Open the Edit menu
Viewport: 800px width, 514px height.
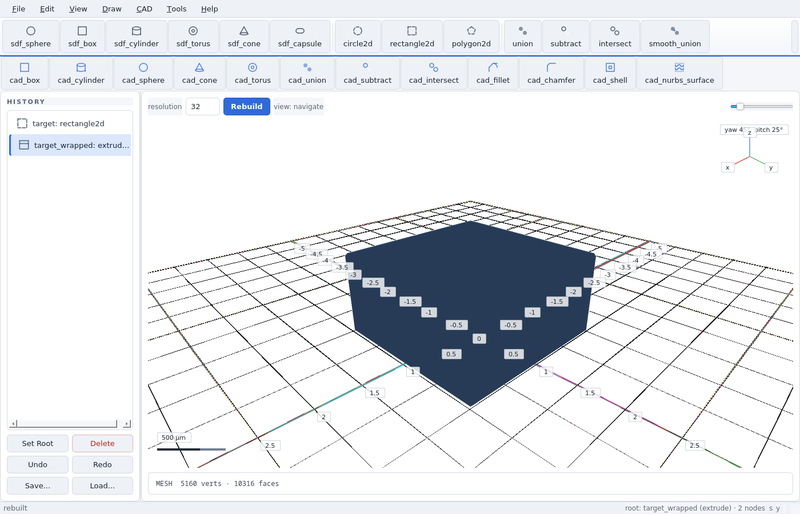(47, 9)
